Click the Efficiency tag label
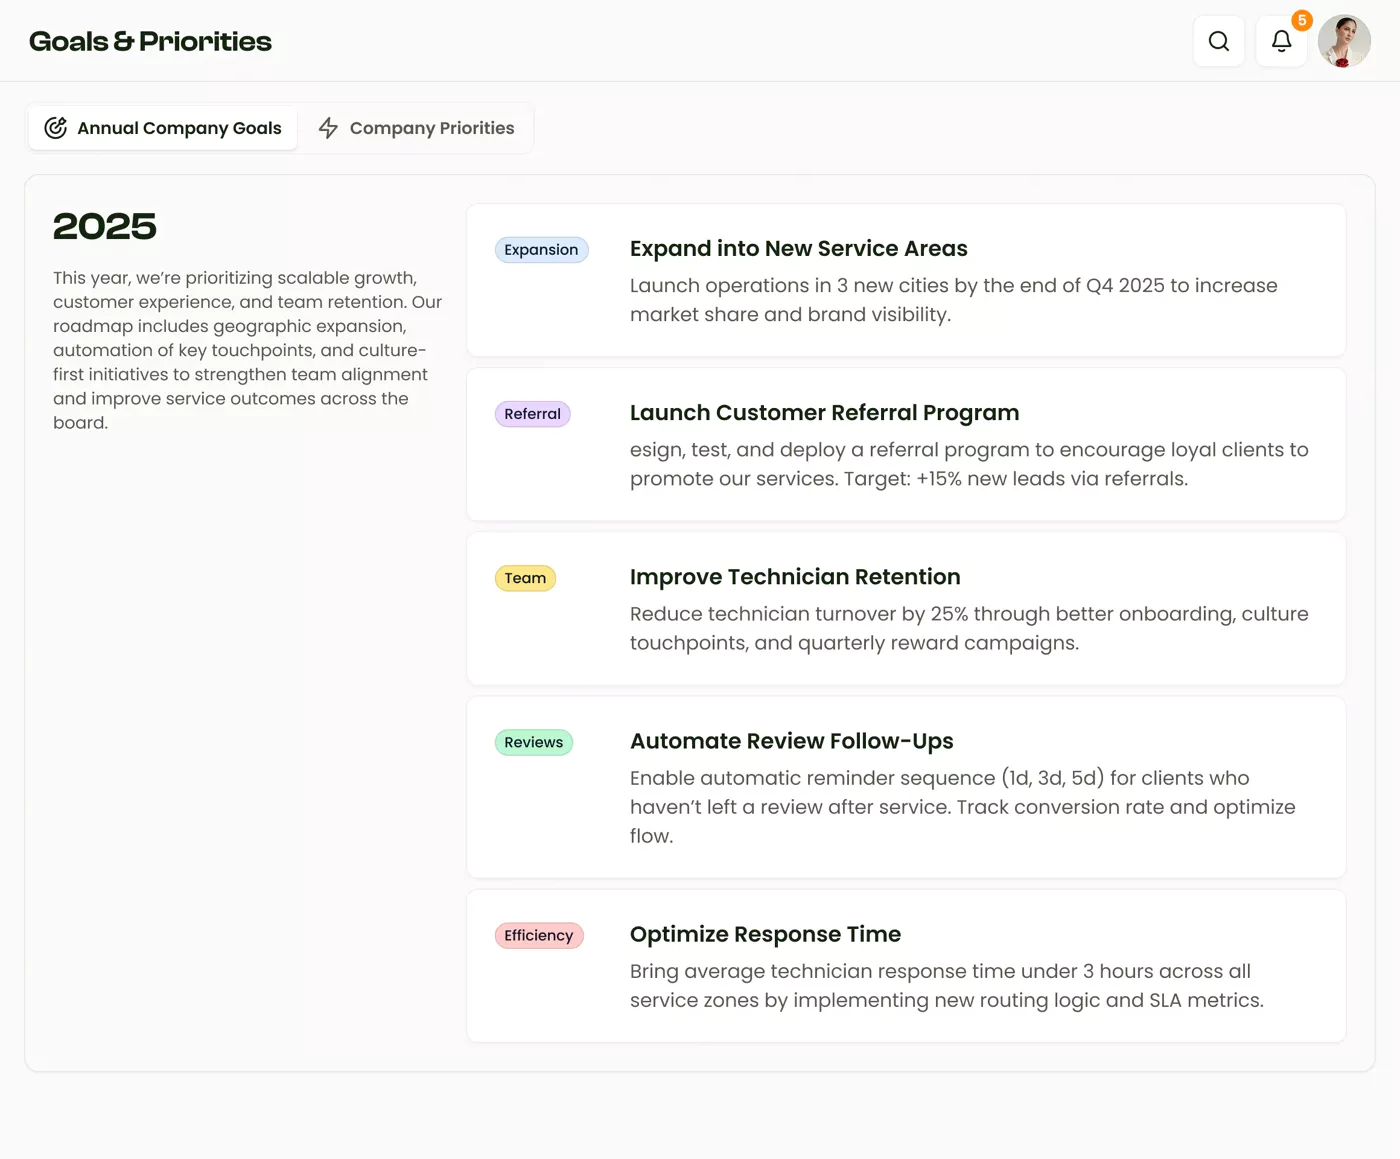The height and width of the screenshot is (1159, 1400). click(x=539, y=935)
